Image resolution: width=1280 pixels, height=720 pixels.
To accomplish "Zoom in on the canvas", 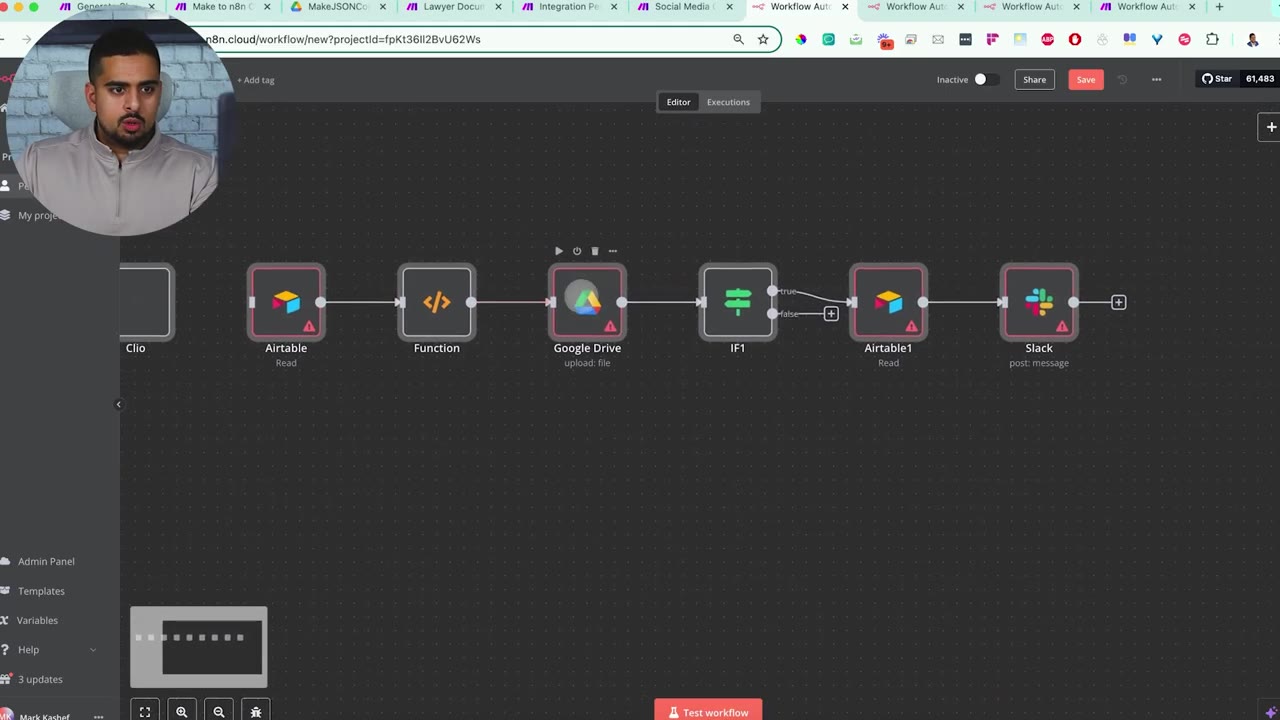I will click(x=182, y=712).
